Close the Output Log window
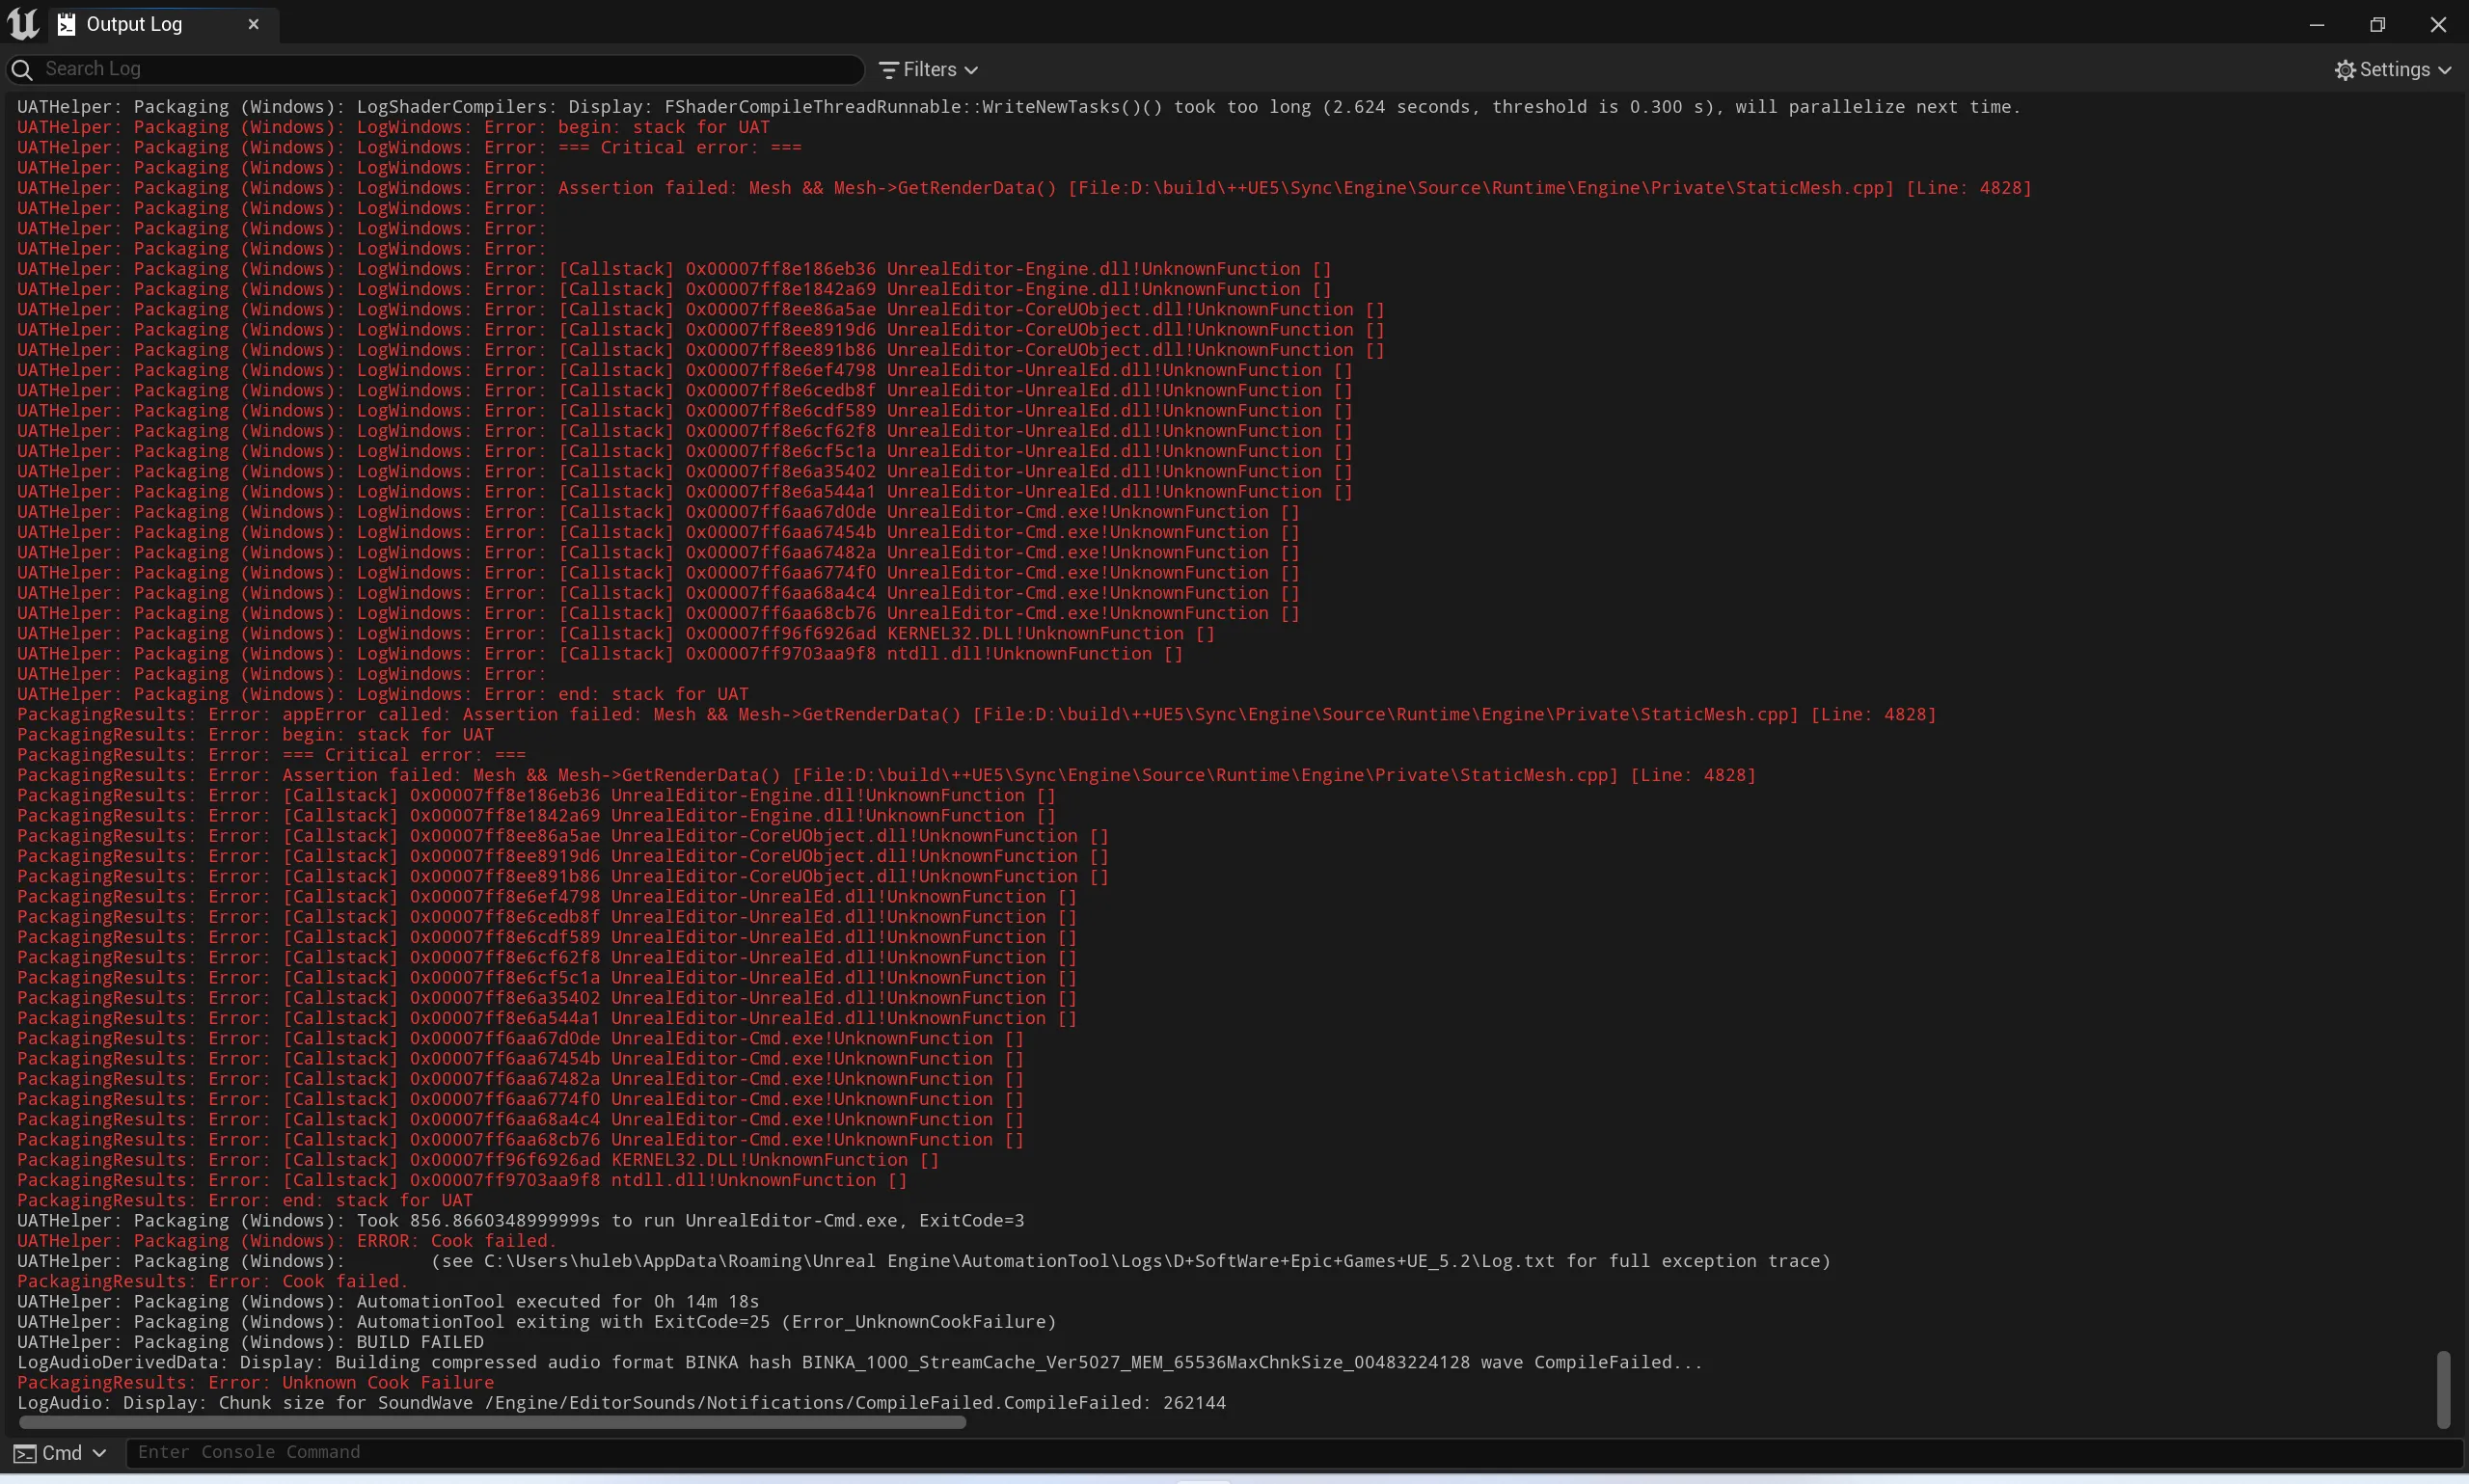This screenshot has width=2469, height=1484. 2438,24
